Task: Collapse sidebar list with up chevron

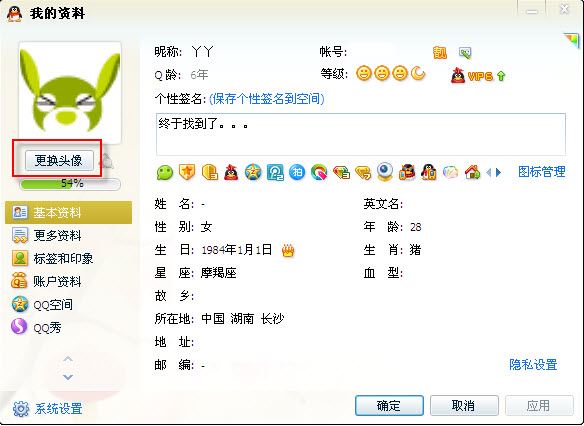Action: [68, 359]
